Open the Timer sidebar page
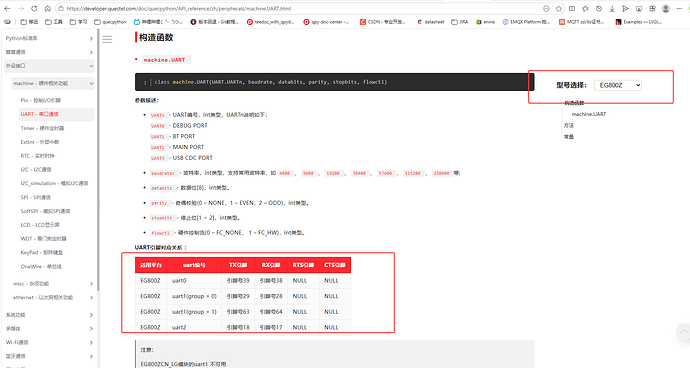 (42, 128)
